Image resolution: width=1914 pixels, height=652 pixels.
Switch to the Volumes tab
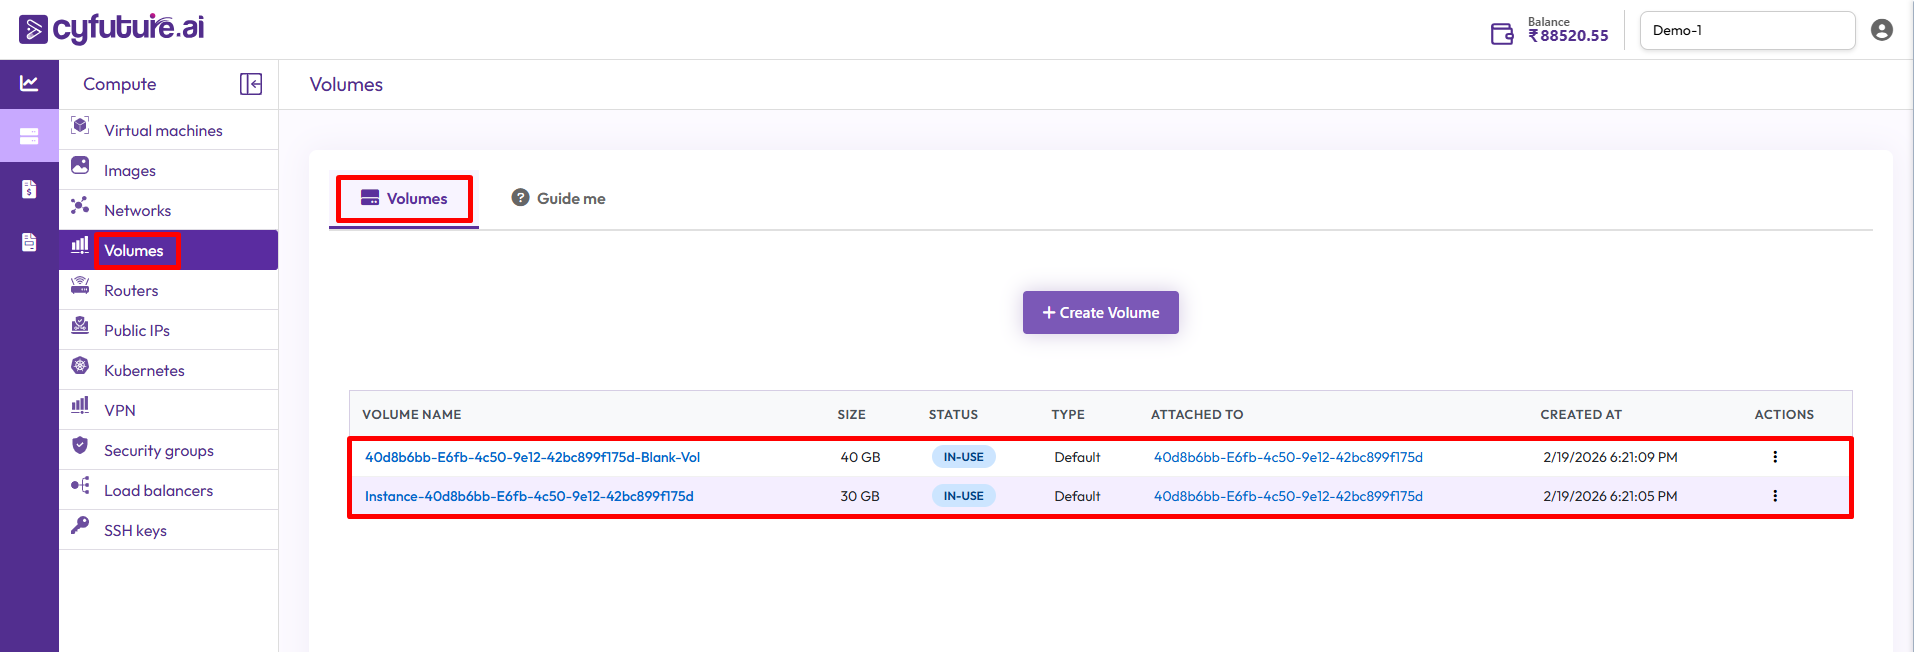pos(404,199)
